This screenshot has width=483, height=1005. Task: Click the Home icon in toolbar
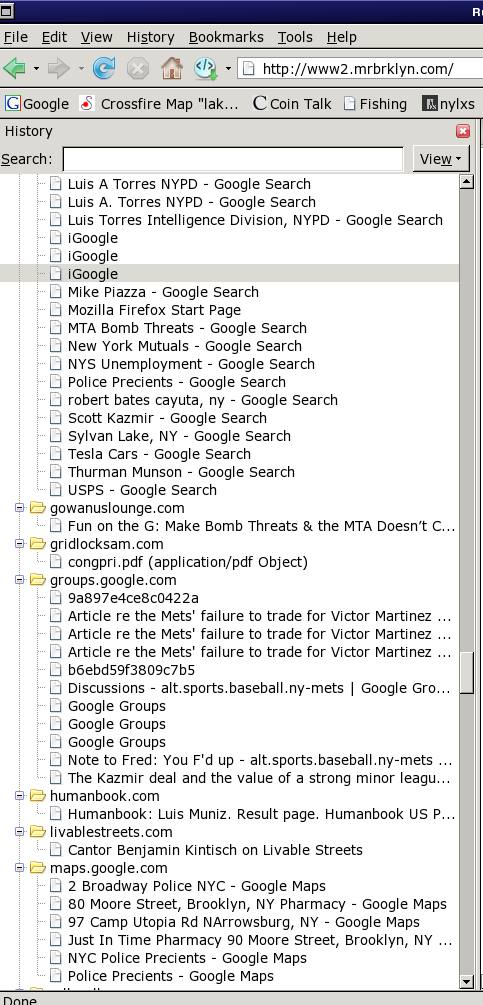click(172, 67)
